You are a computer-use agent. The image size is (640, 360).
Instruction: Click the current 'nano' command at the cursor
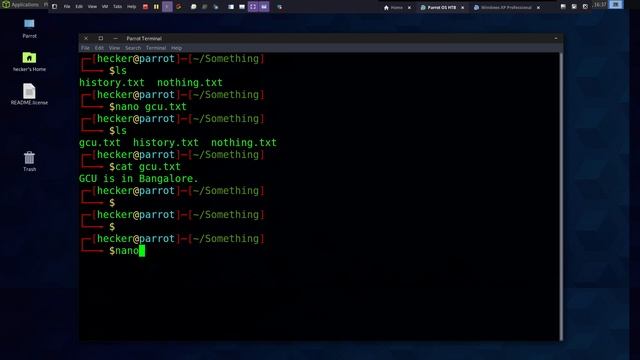point(127,251)
